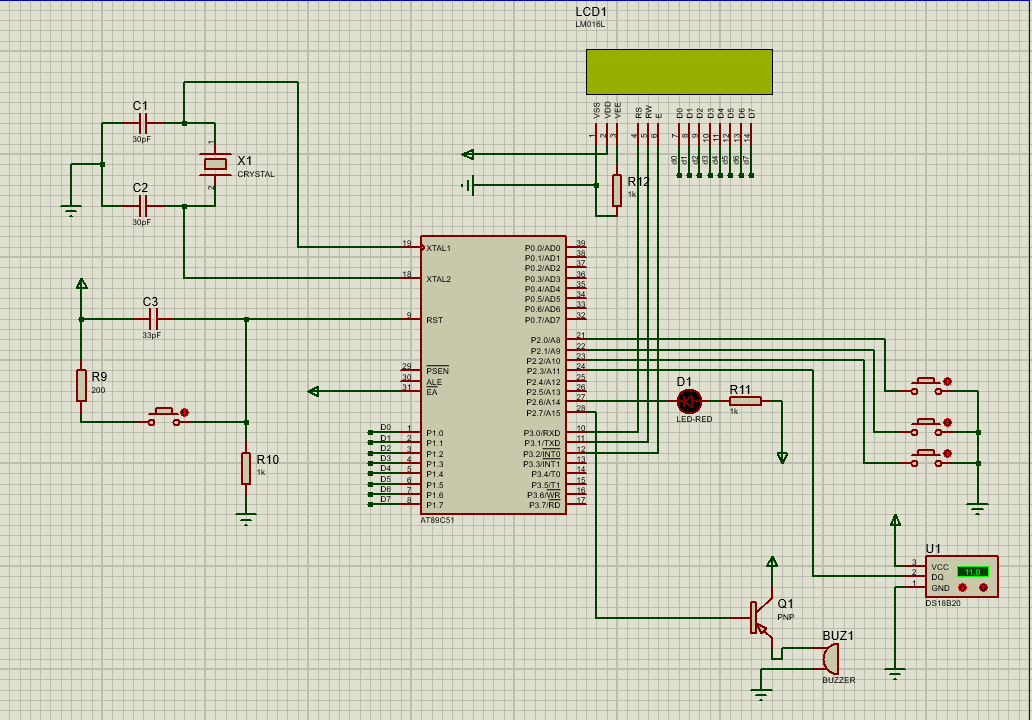1032x720 pixels.
Task: Click the 33pF value under C3
Action: click(x=151, y=335)
